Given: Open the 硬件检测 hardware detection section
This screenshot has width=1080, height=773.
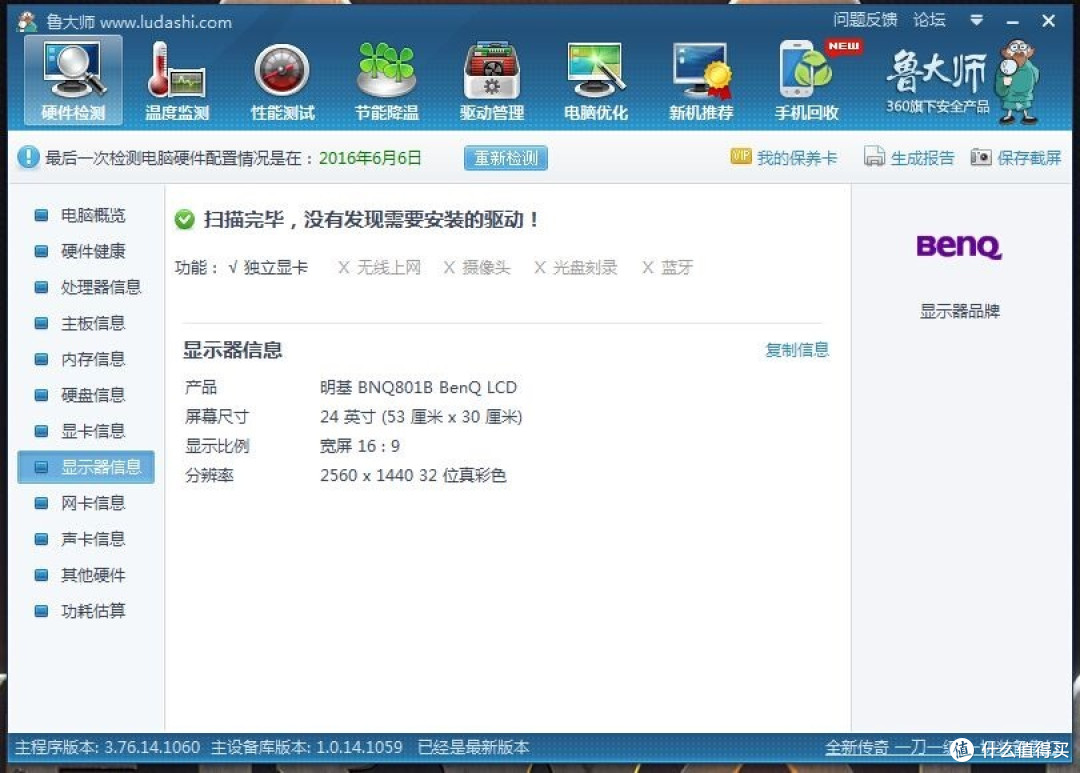Looking at the screenshot, I should click(x=73, y=81).
